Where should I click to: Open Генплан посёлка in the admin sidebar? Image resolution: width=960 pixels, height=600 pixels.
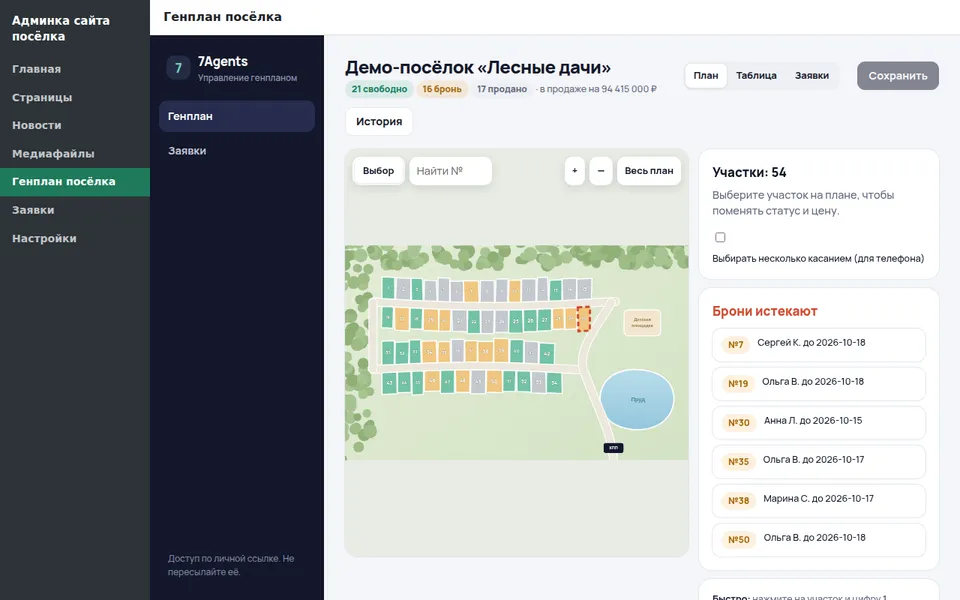pos(75,182)
